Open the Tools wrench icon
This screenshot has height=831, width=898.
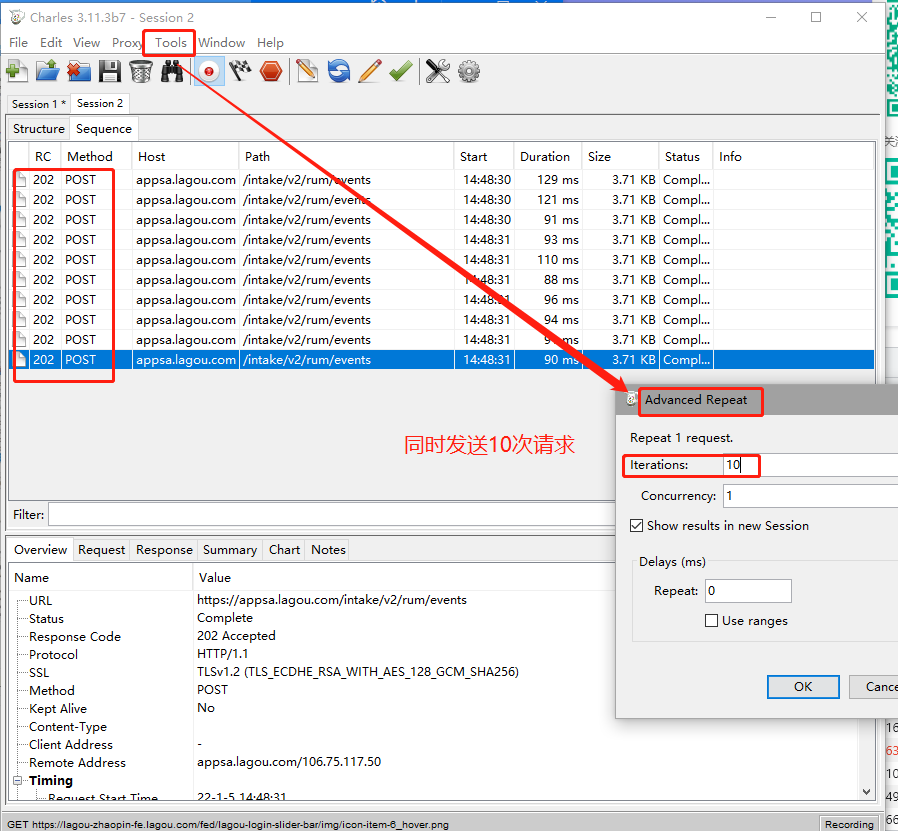(x=438, y=72)
